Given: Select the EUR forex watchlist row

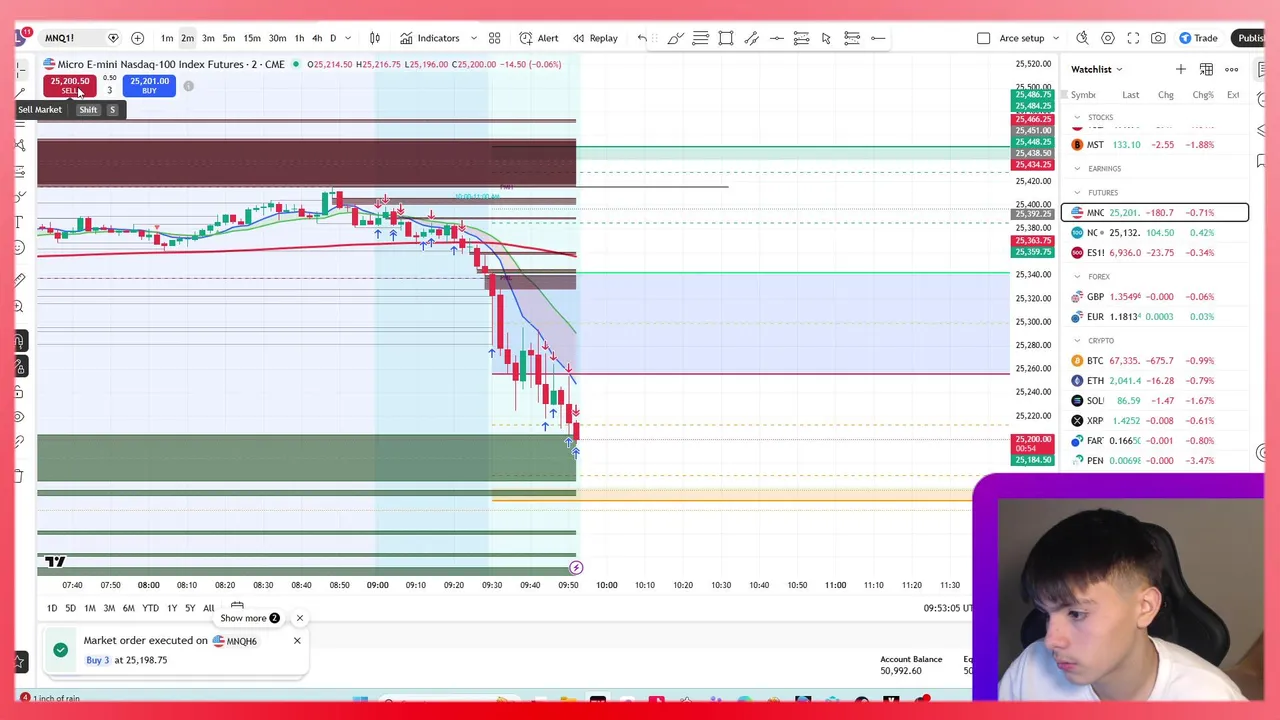Looking at the screenshot, I should tap(1155, 316).
